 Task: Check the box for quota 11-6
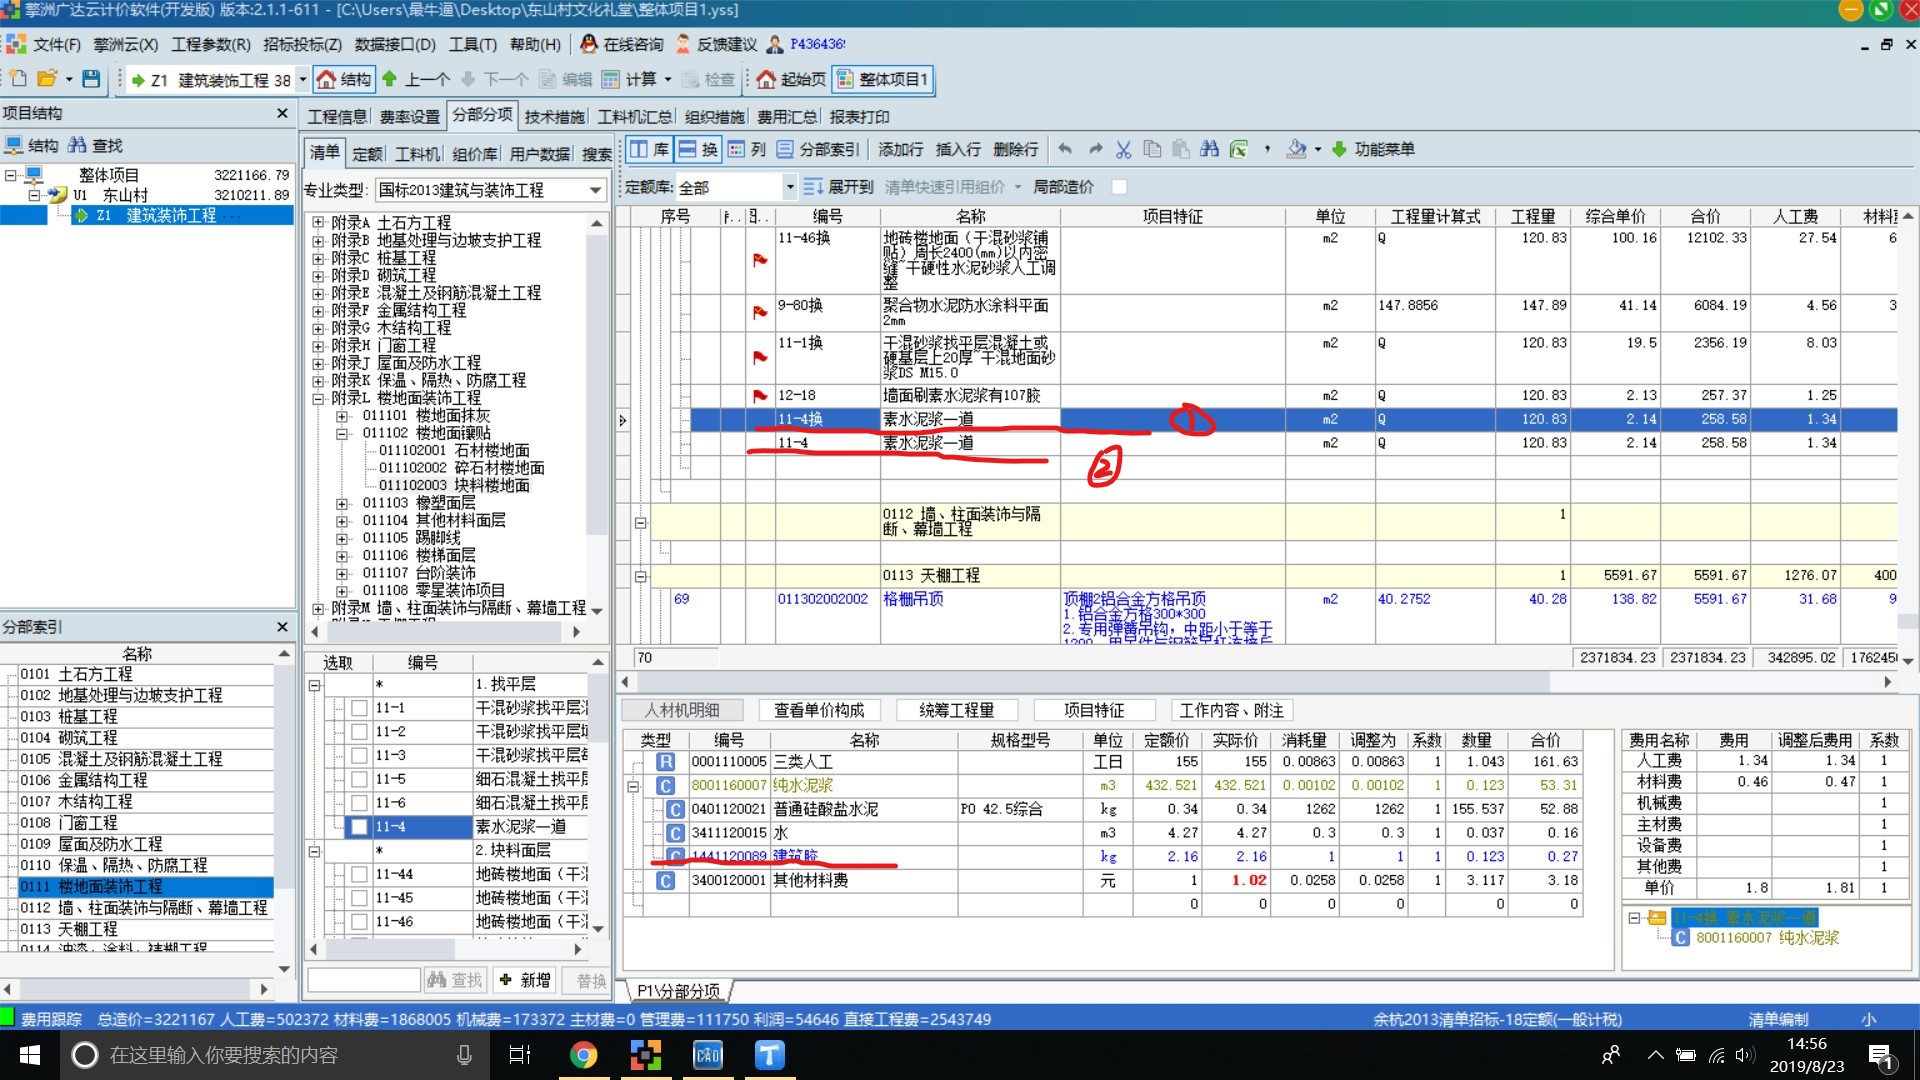[x=359, y=803]
